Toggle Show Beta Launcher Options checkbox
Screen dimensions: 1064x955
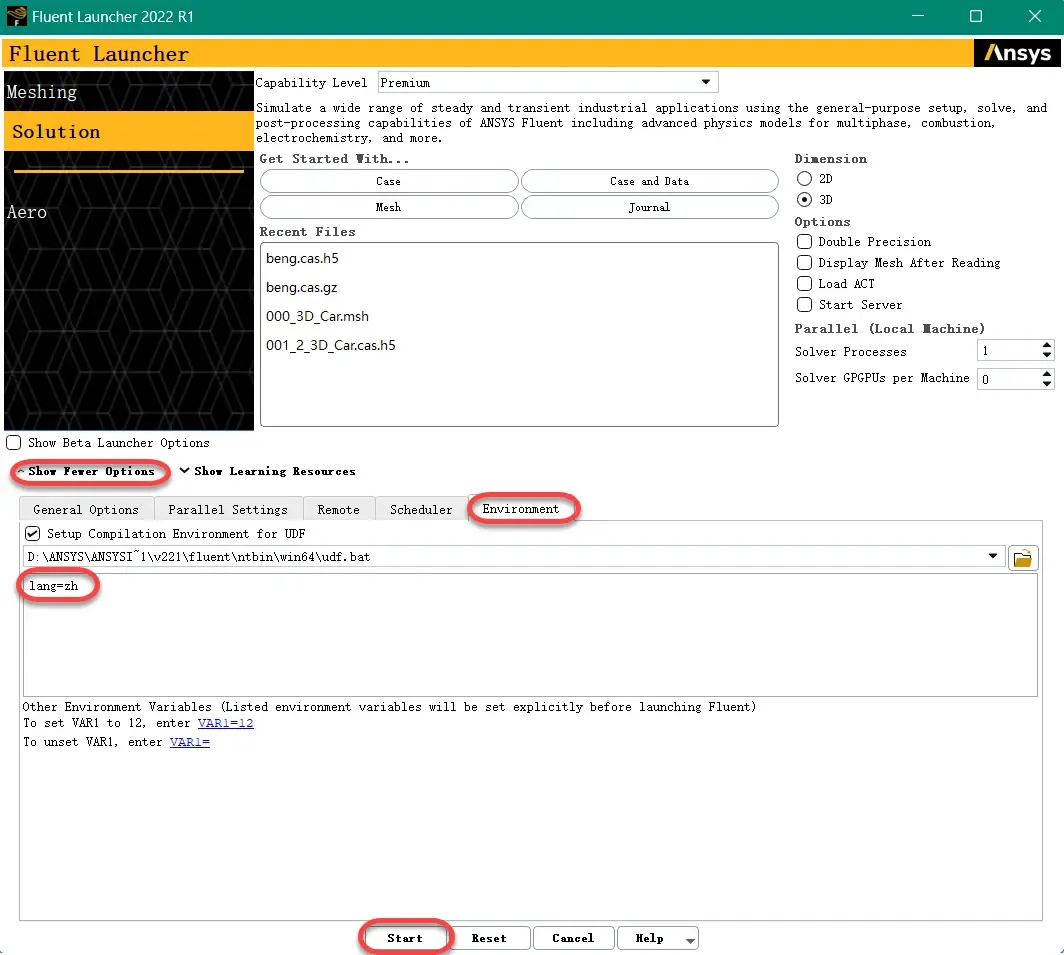(x=14, y=443)
